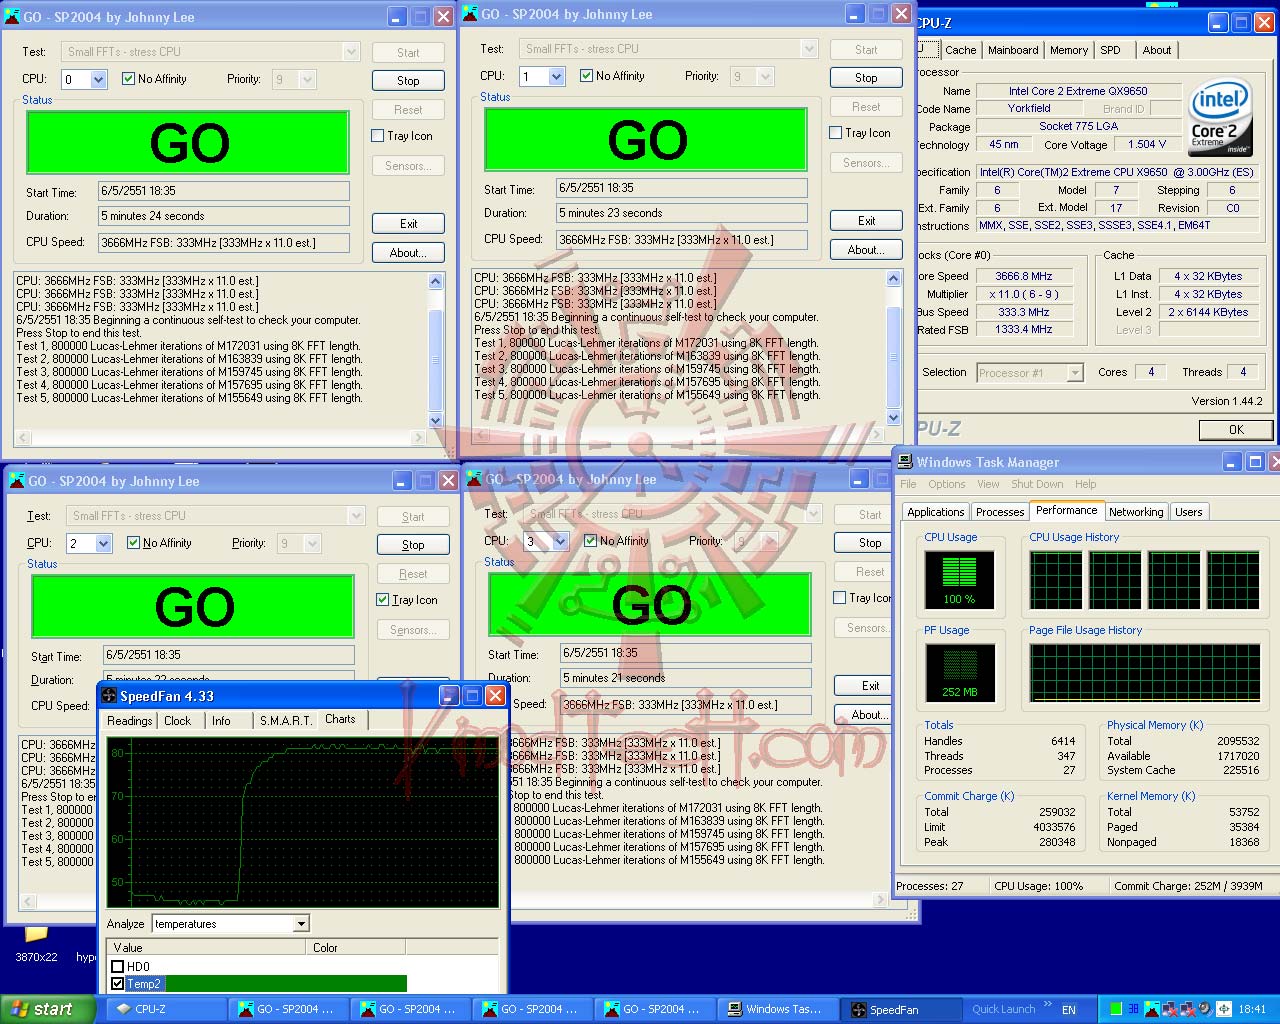Click OK in the CPU-Z window
1280x1024 pixels.
(1236, 430)
